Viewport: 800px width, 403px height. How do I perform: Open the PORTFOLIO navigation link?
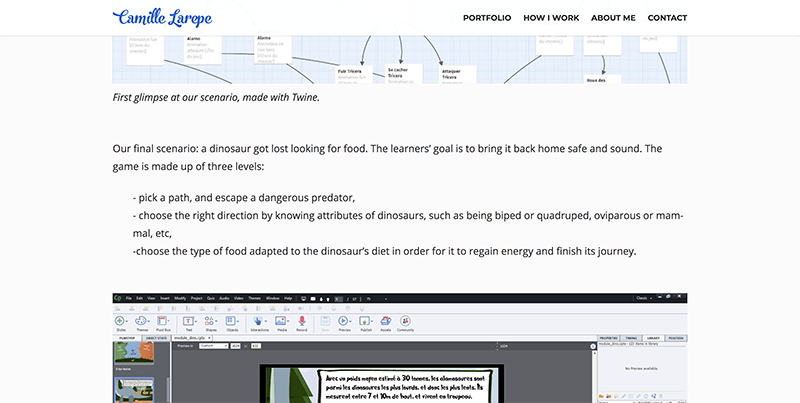487,18
